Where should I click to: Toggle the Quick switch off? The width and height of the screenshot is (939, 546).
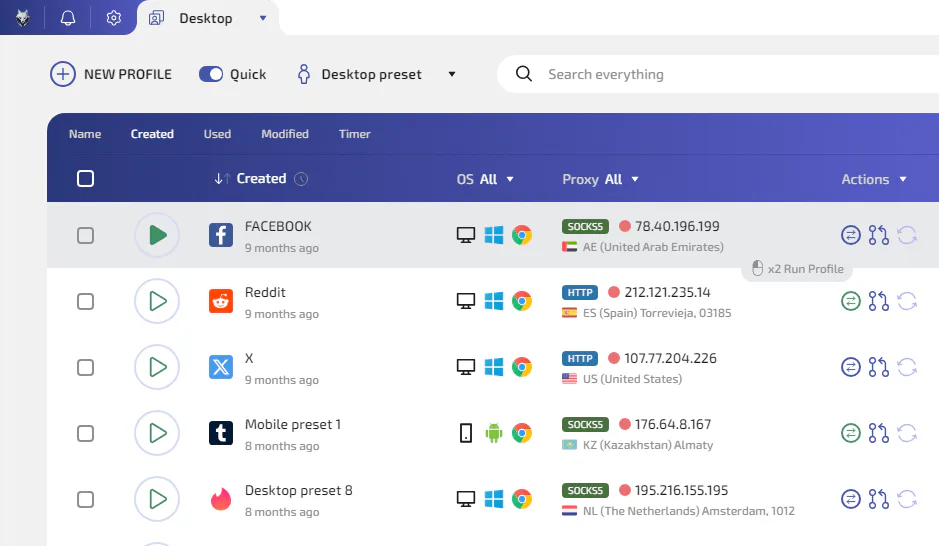click(x=211, y=74)
